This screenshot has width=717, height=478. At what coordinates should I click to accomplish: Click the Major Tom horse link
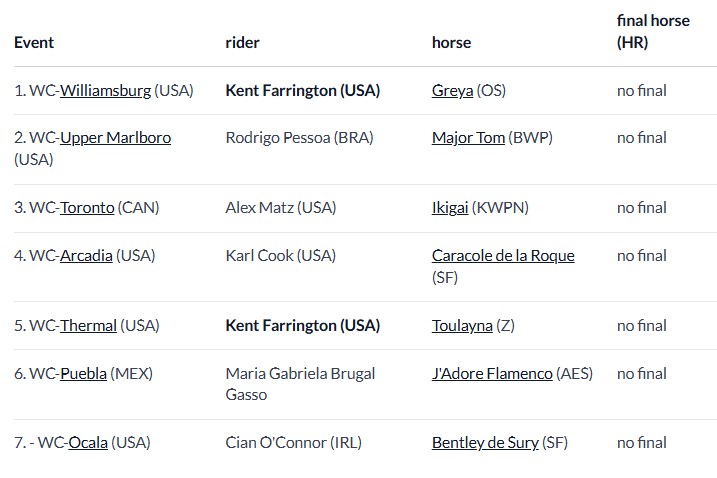468,138
